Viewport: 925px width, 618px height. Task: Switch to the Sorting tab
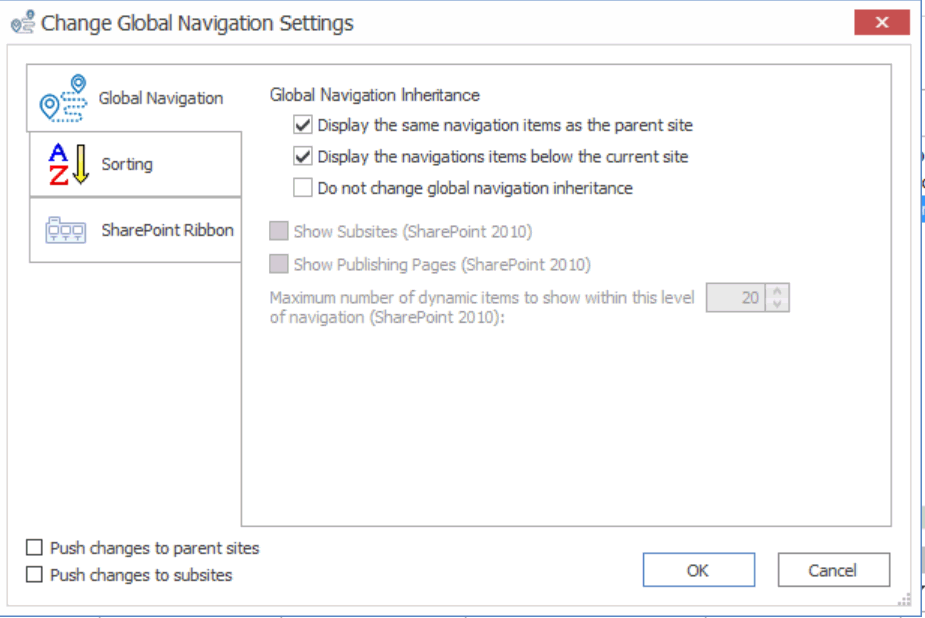[127, 164]
